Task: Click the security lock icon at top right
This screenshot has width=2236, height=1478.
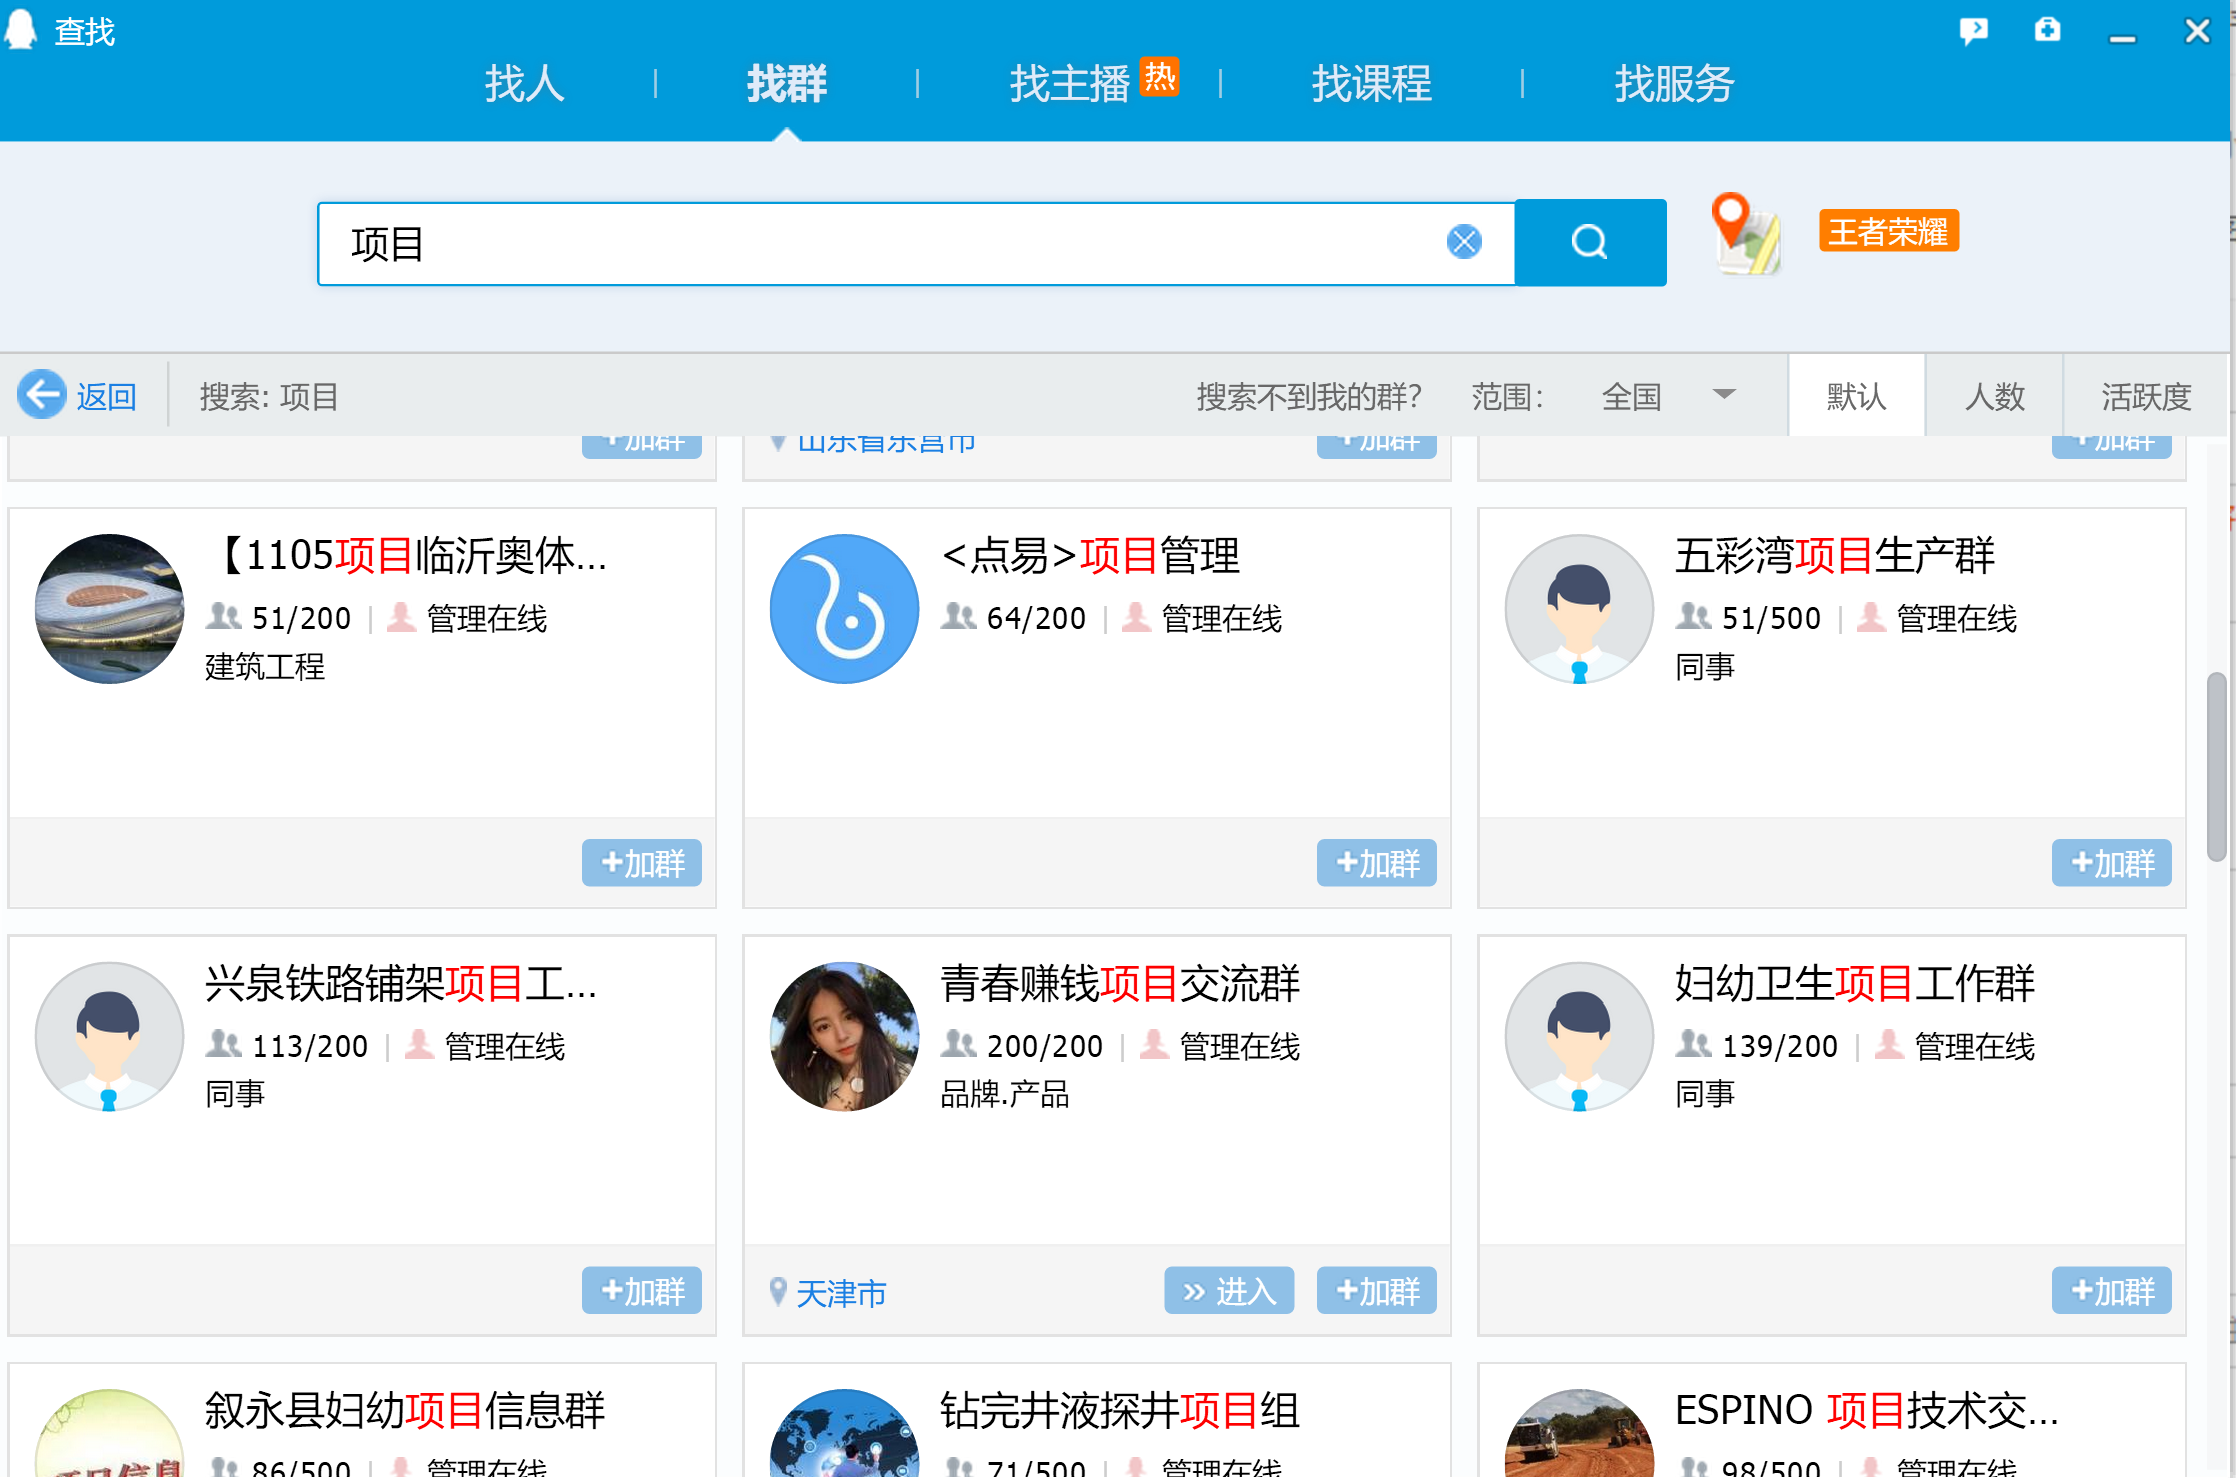Action: click(x=2047, y=31)
